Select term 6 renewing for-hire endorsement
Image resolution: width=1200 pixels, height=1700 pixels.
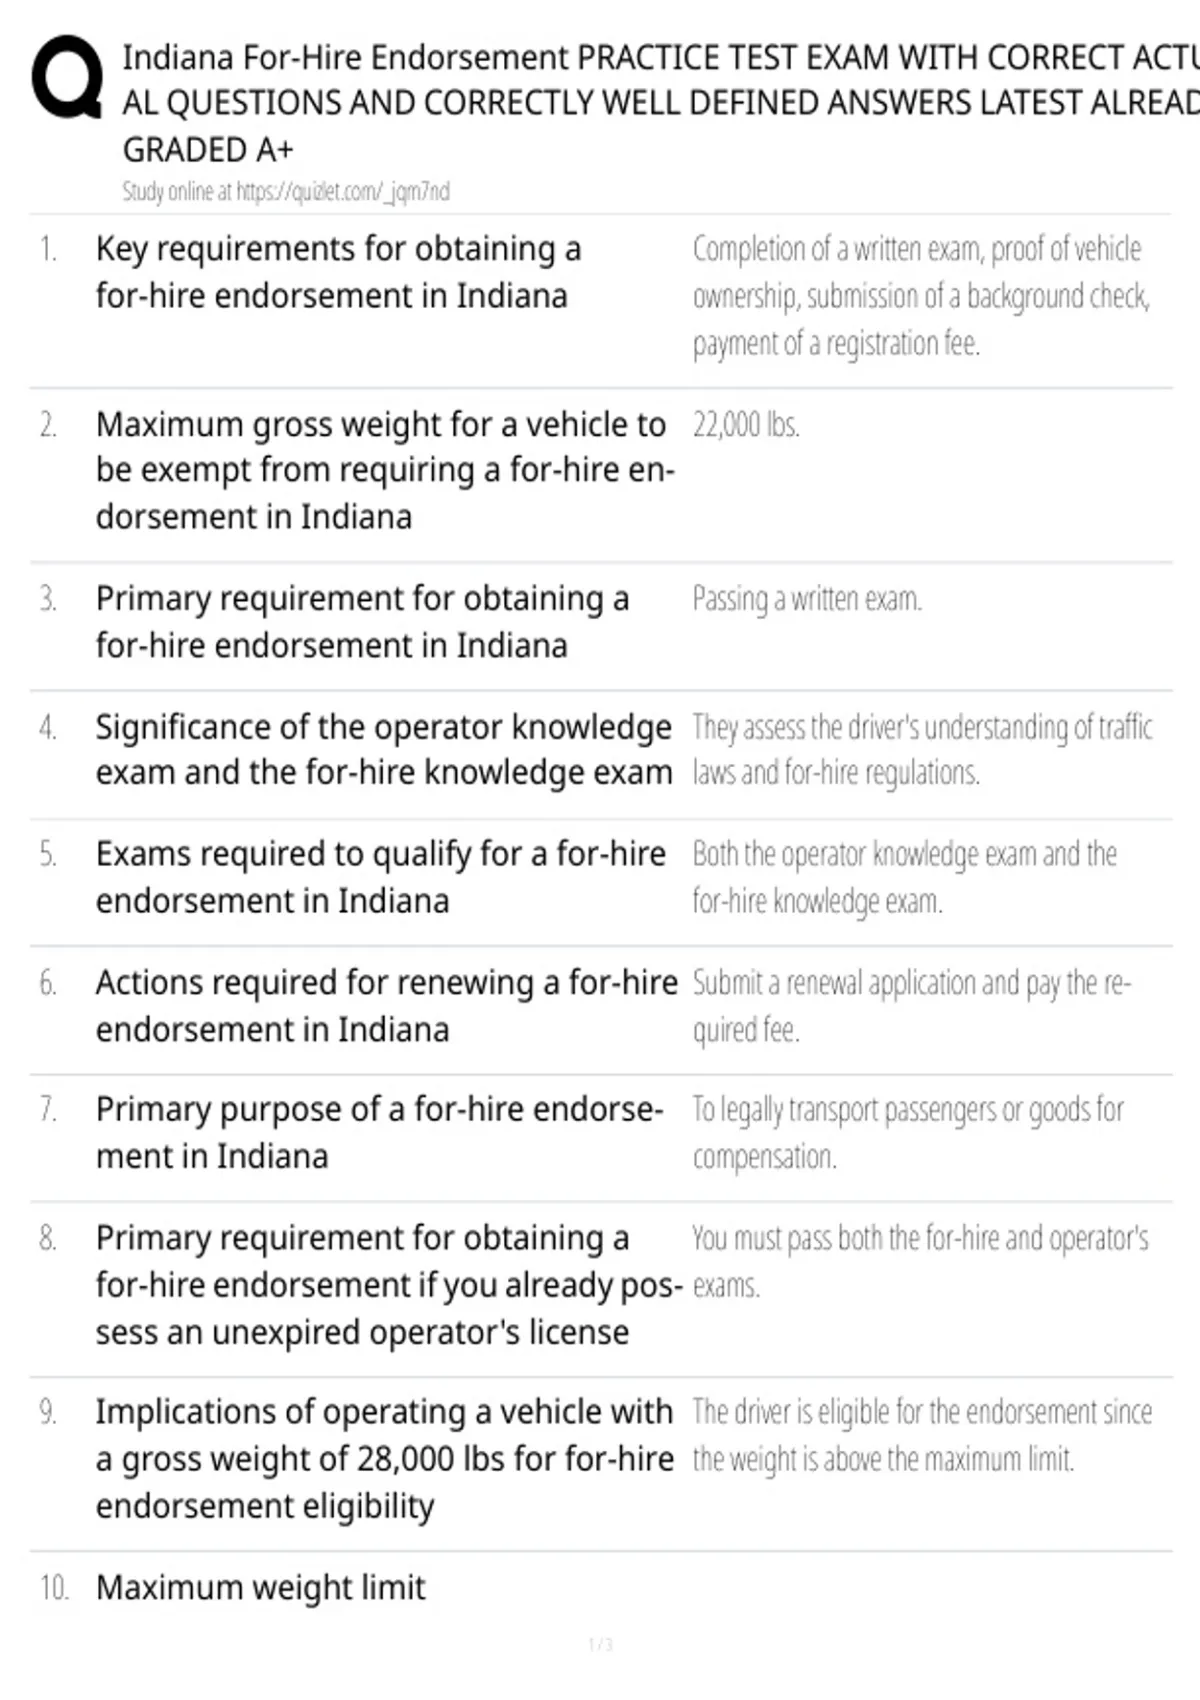pos(387,1006)
